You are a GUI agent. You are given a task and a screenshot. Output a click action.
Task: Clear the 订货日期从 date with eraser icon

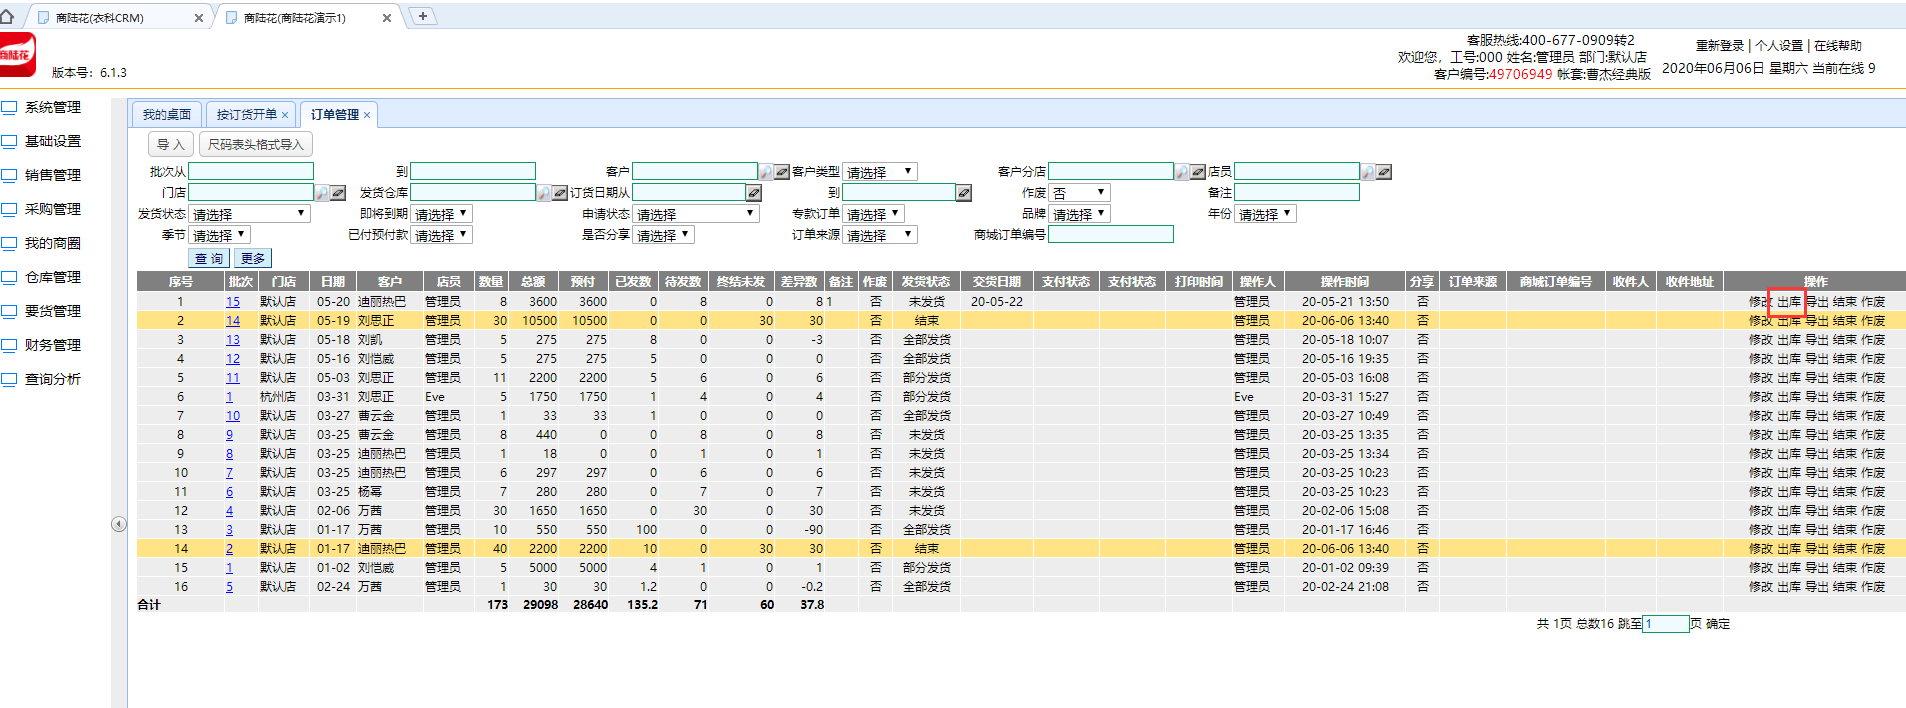754,193
